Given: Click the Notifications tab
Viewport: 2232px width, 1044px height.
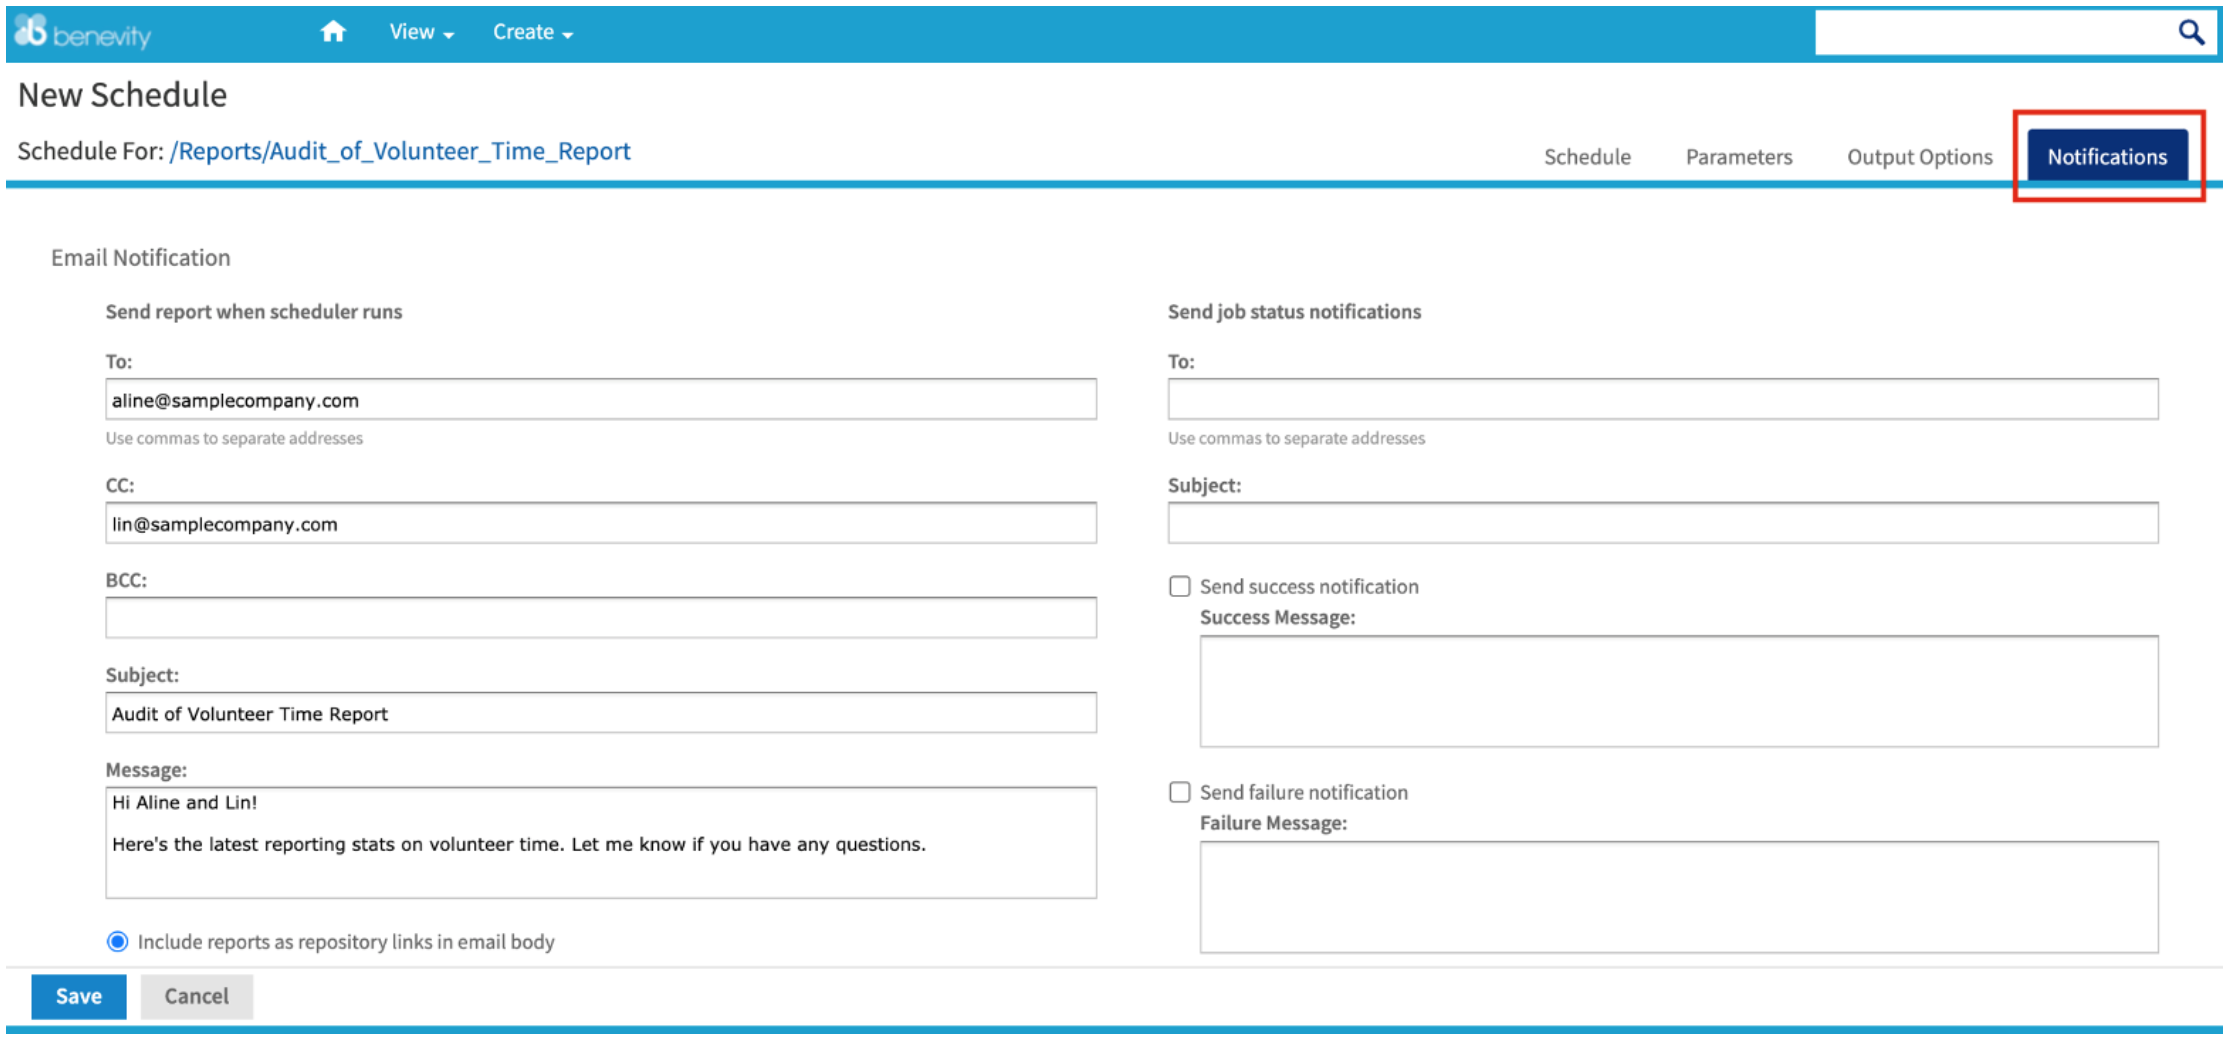Looking at the screenshot, I should point(2106,157).
